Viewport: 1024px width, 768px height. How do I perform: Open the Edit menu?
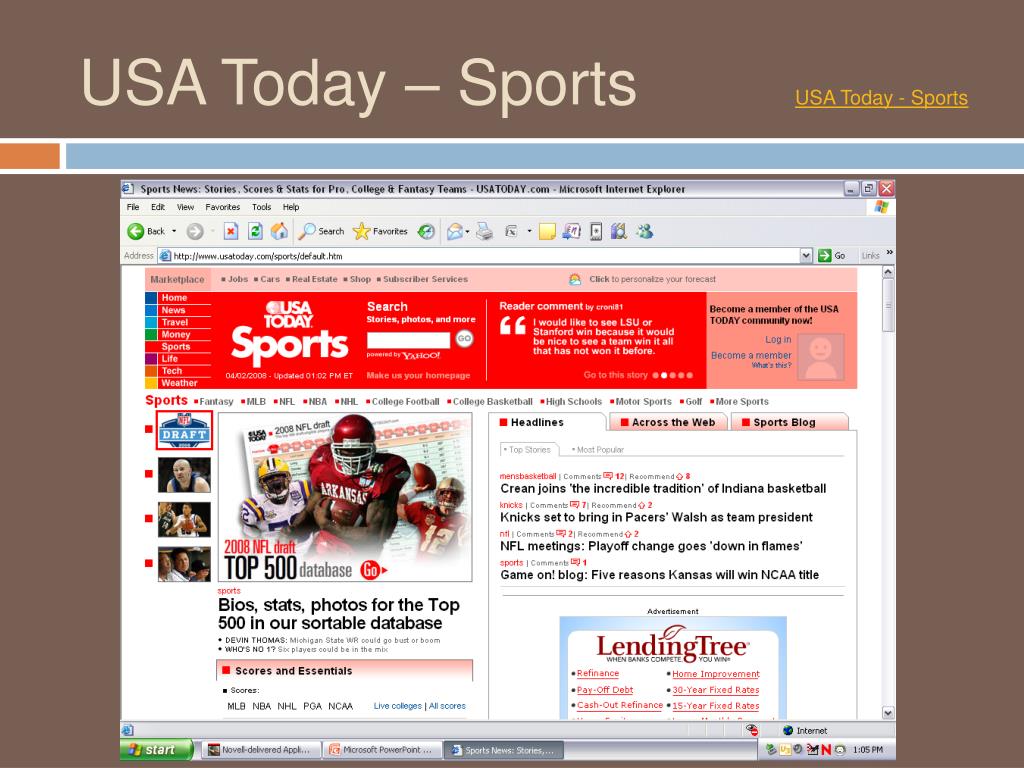158,207
